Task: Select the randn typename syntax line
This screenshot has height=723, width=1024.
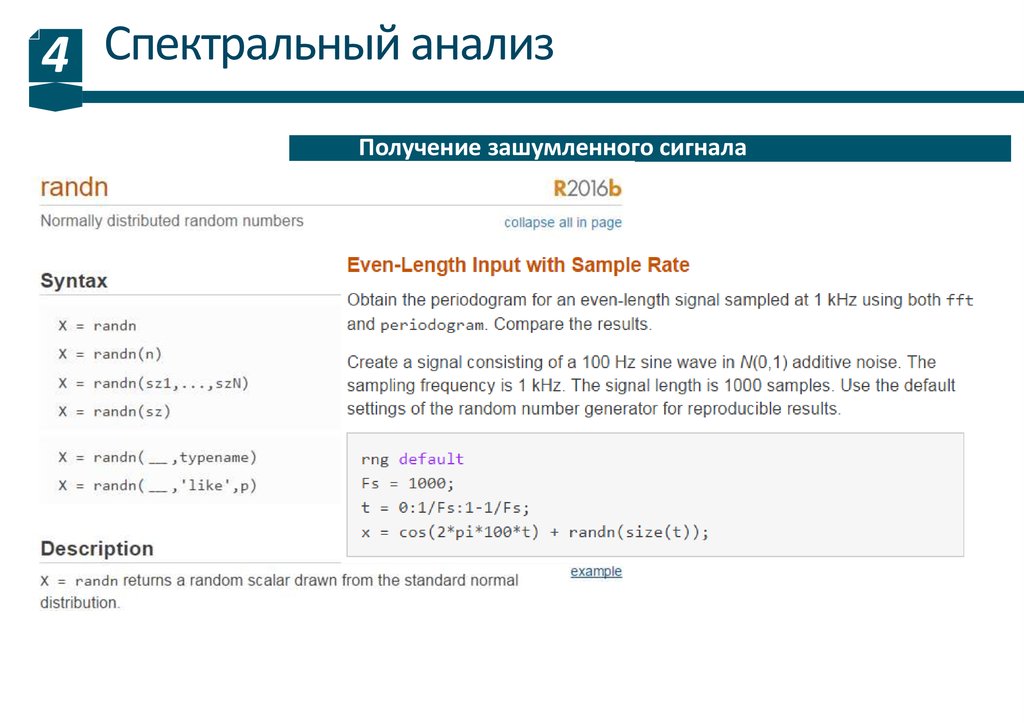Action: tap(157, 457)
